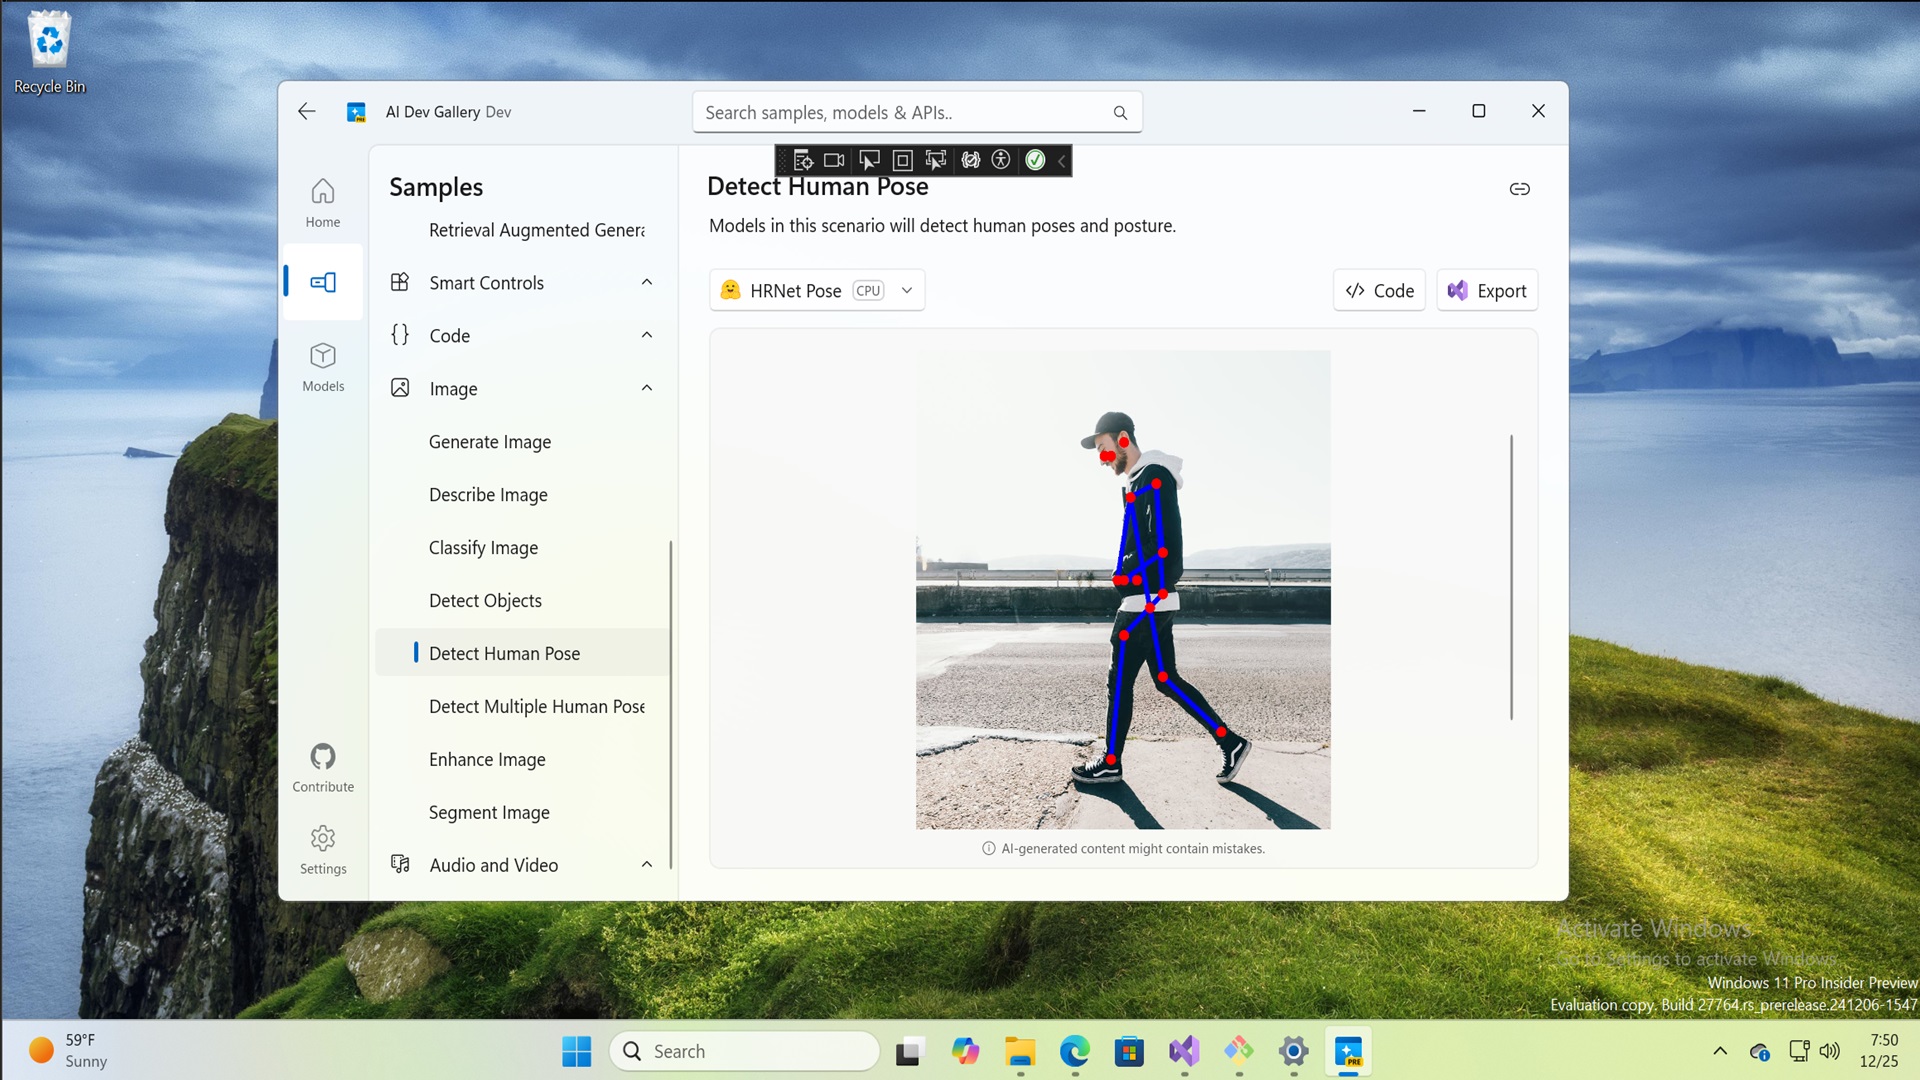Collapse the floating toolbar with its chevron
1920x1080 pixels.
tap(1061, 160)
